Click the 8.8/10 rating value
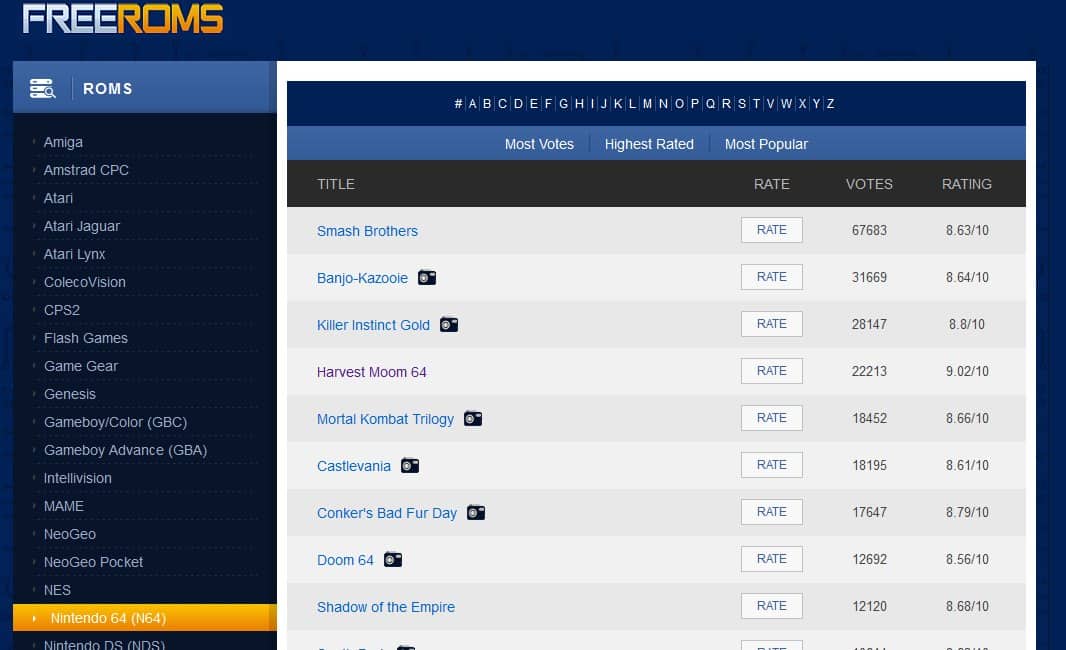The height and width of the screenshot is (650, 1066). pos(967,324)
